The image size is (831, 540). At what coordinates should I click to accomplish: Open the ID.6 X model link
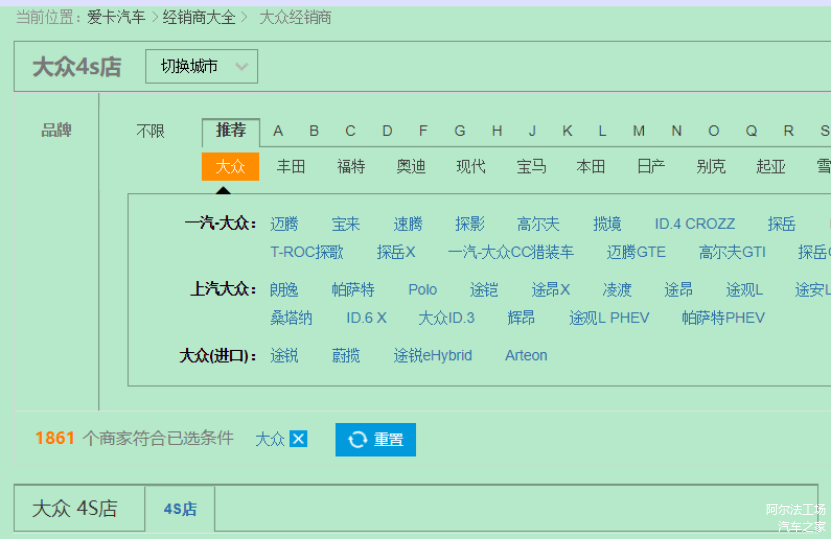366,318
